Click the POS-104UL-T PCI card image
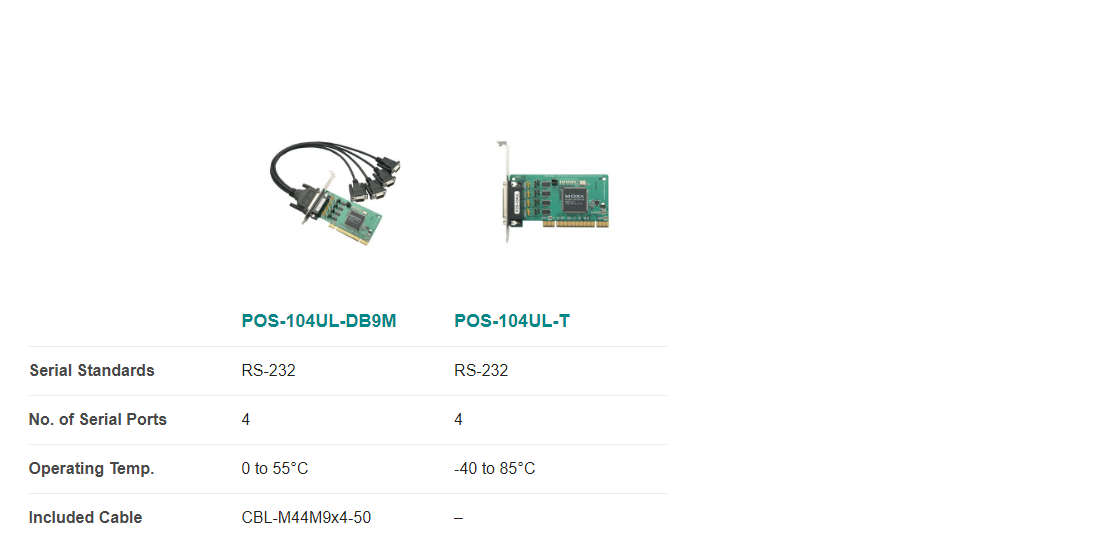Image resolution: width=1115 pixels, height=548 pixels. 553,192
